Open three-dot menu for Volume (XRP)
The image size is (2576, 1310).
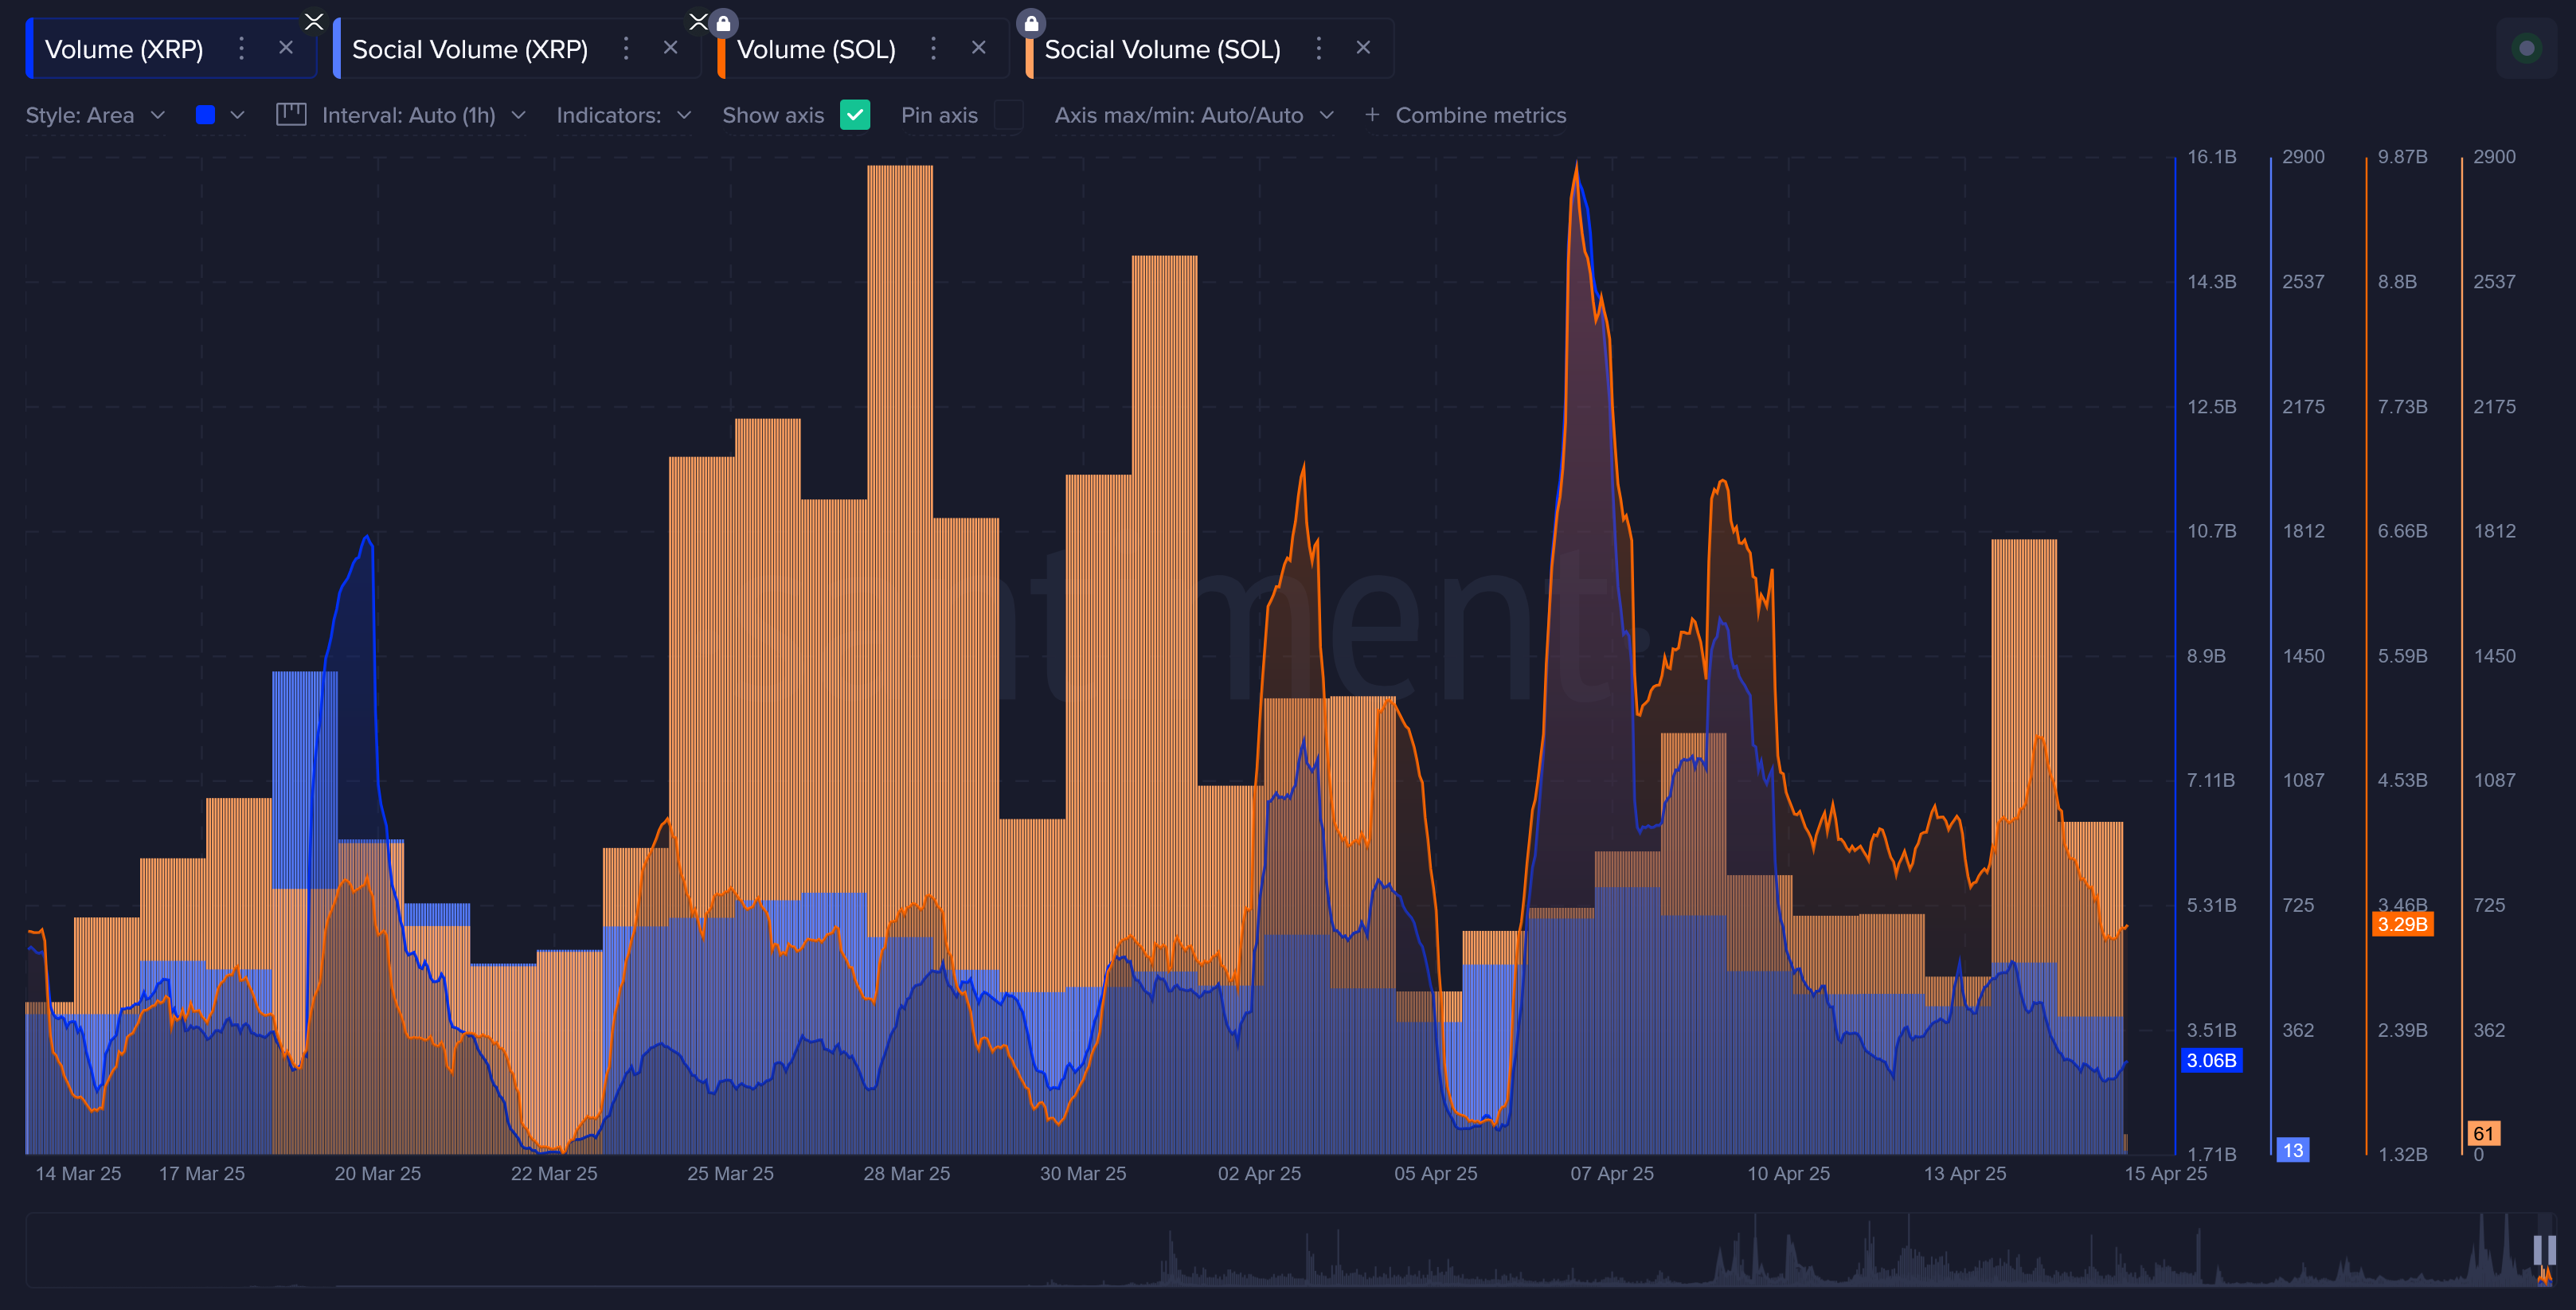coord(241,48)
